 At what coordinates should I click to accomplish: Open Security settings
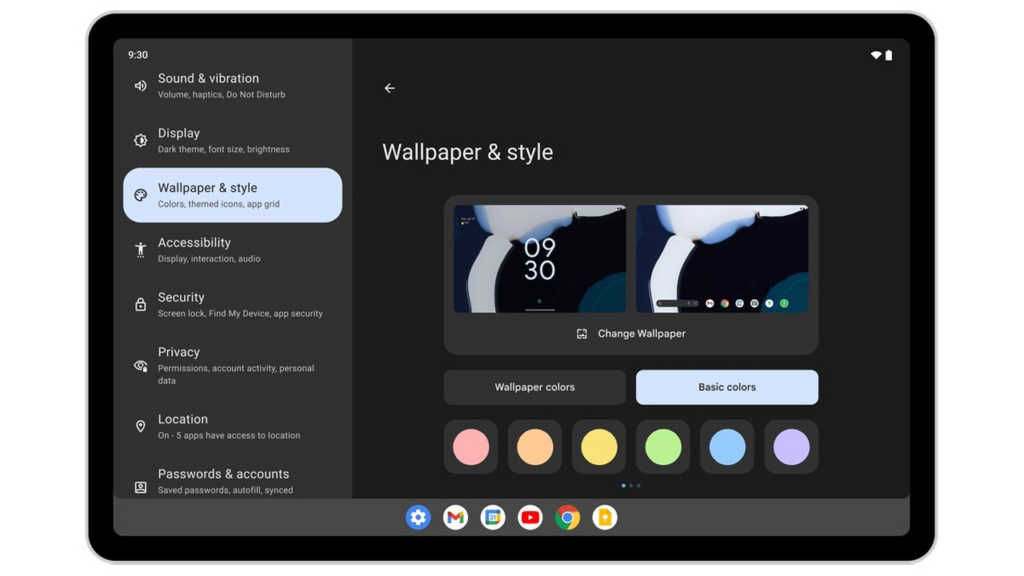(x=232, y=305)
